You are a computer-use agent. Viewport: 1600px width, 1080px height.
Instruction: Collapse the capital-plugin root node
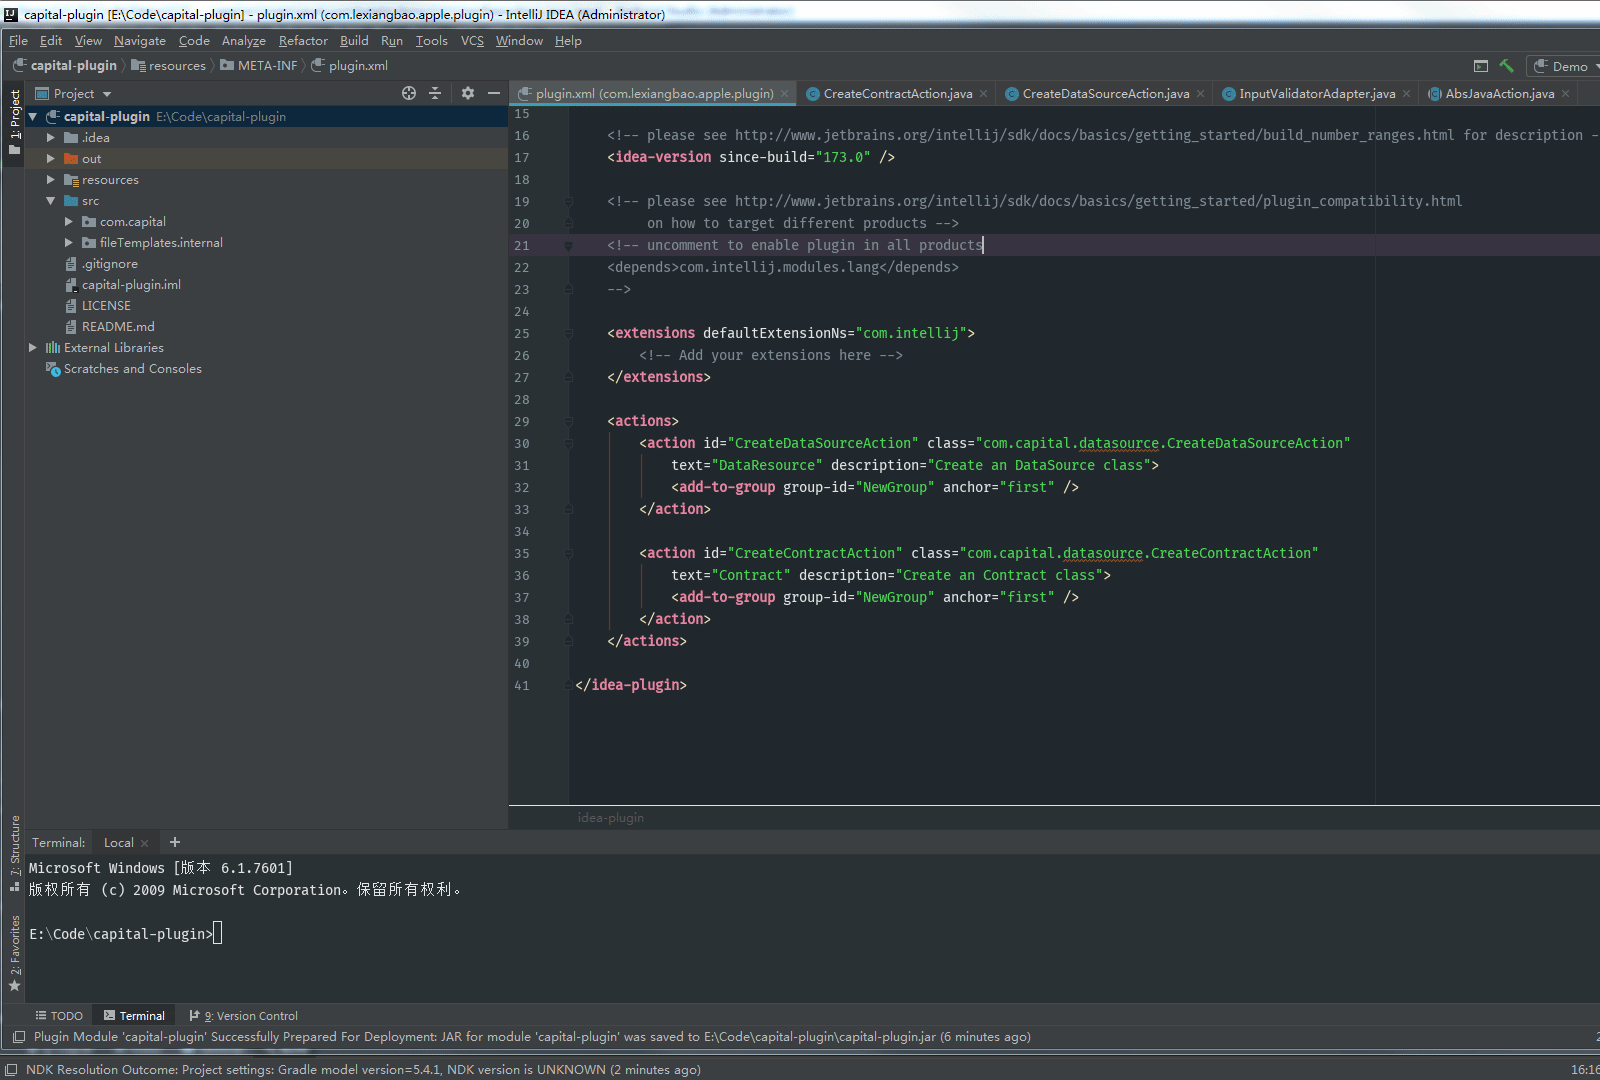coord(33,117)
